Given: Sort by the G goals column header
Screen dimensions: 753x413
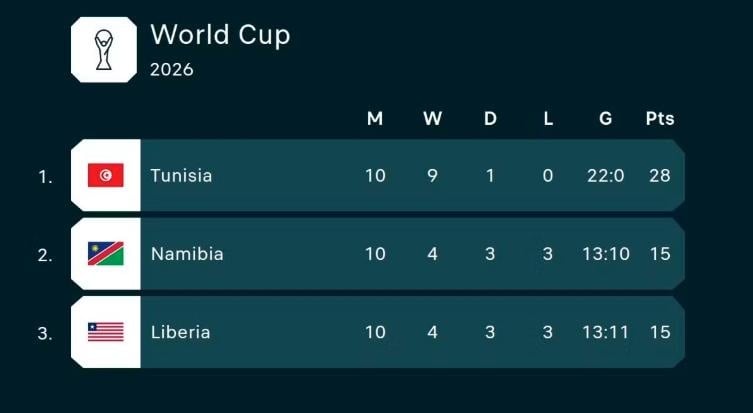Looking at the screenshot, I should tap(605, 118).
